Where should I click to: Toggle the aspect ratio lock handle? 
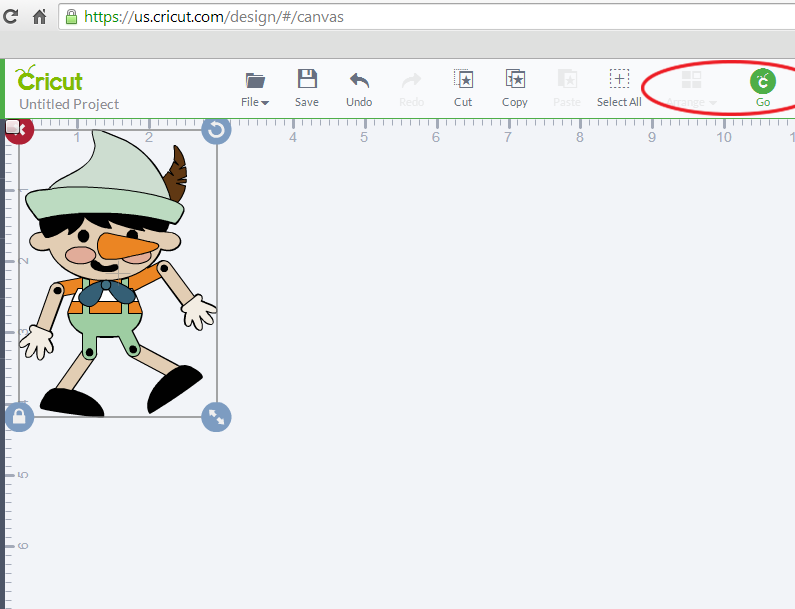coord(19,417)
